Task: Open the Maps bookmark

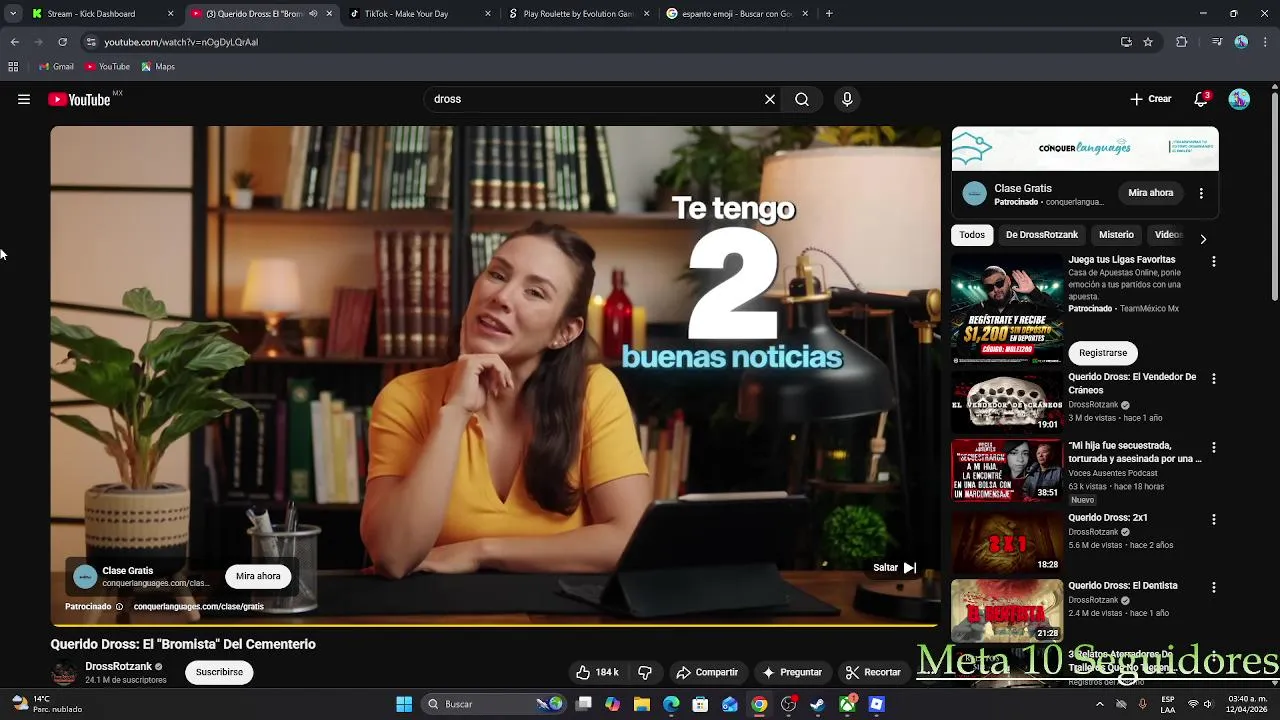Action: pyautogui.click(x=158, y=67)
